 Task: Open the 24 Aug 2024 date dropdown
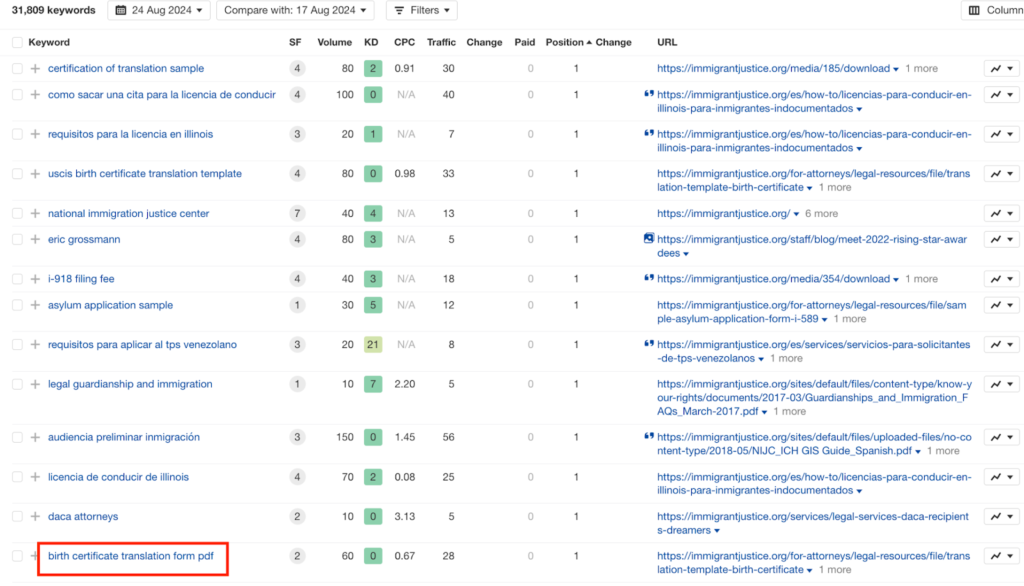coord(158,10)
